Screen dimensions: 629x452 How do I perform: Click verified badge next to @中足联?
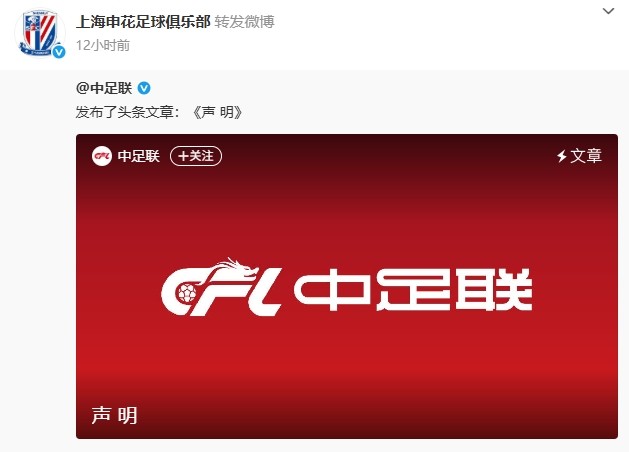(144, 88)
